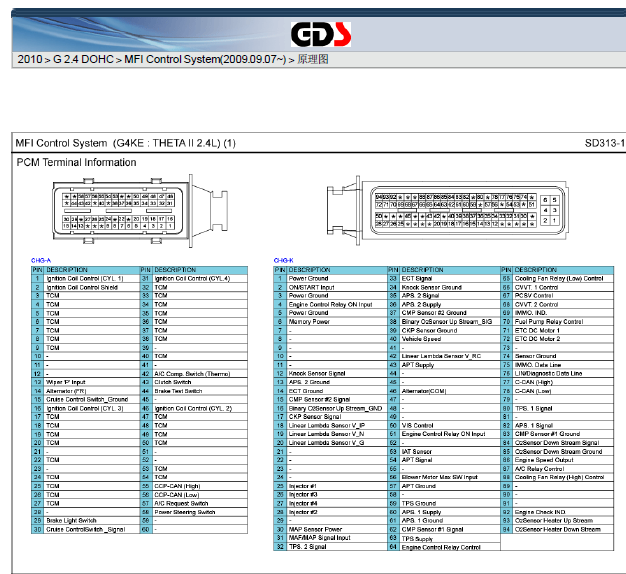Select 'ECT Signal' cell

(x=450, y=279)
